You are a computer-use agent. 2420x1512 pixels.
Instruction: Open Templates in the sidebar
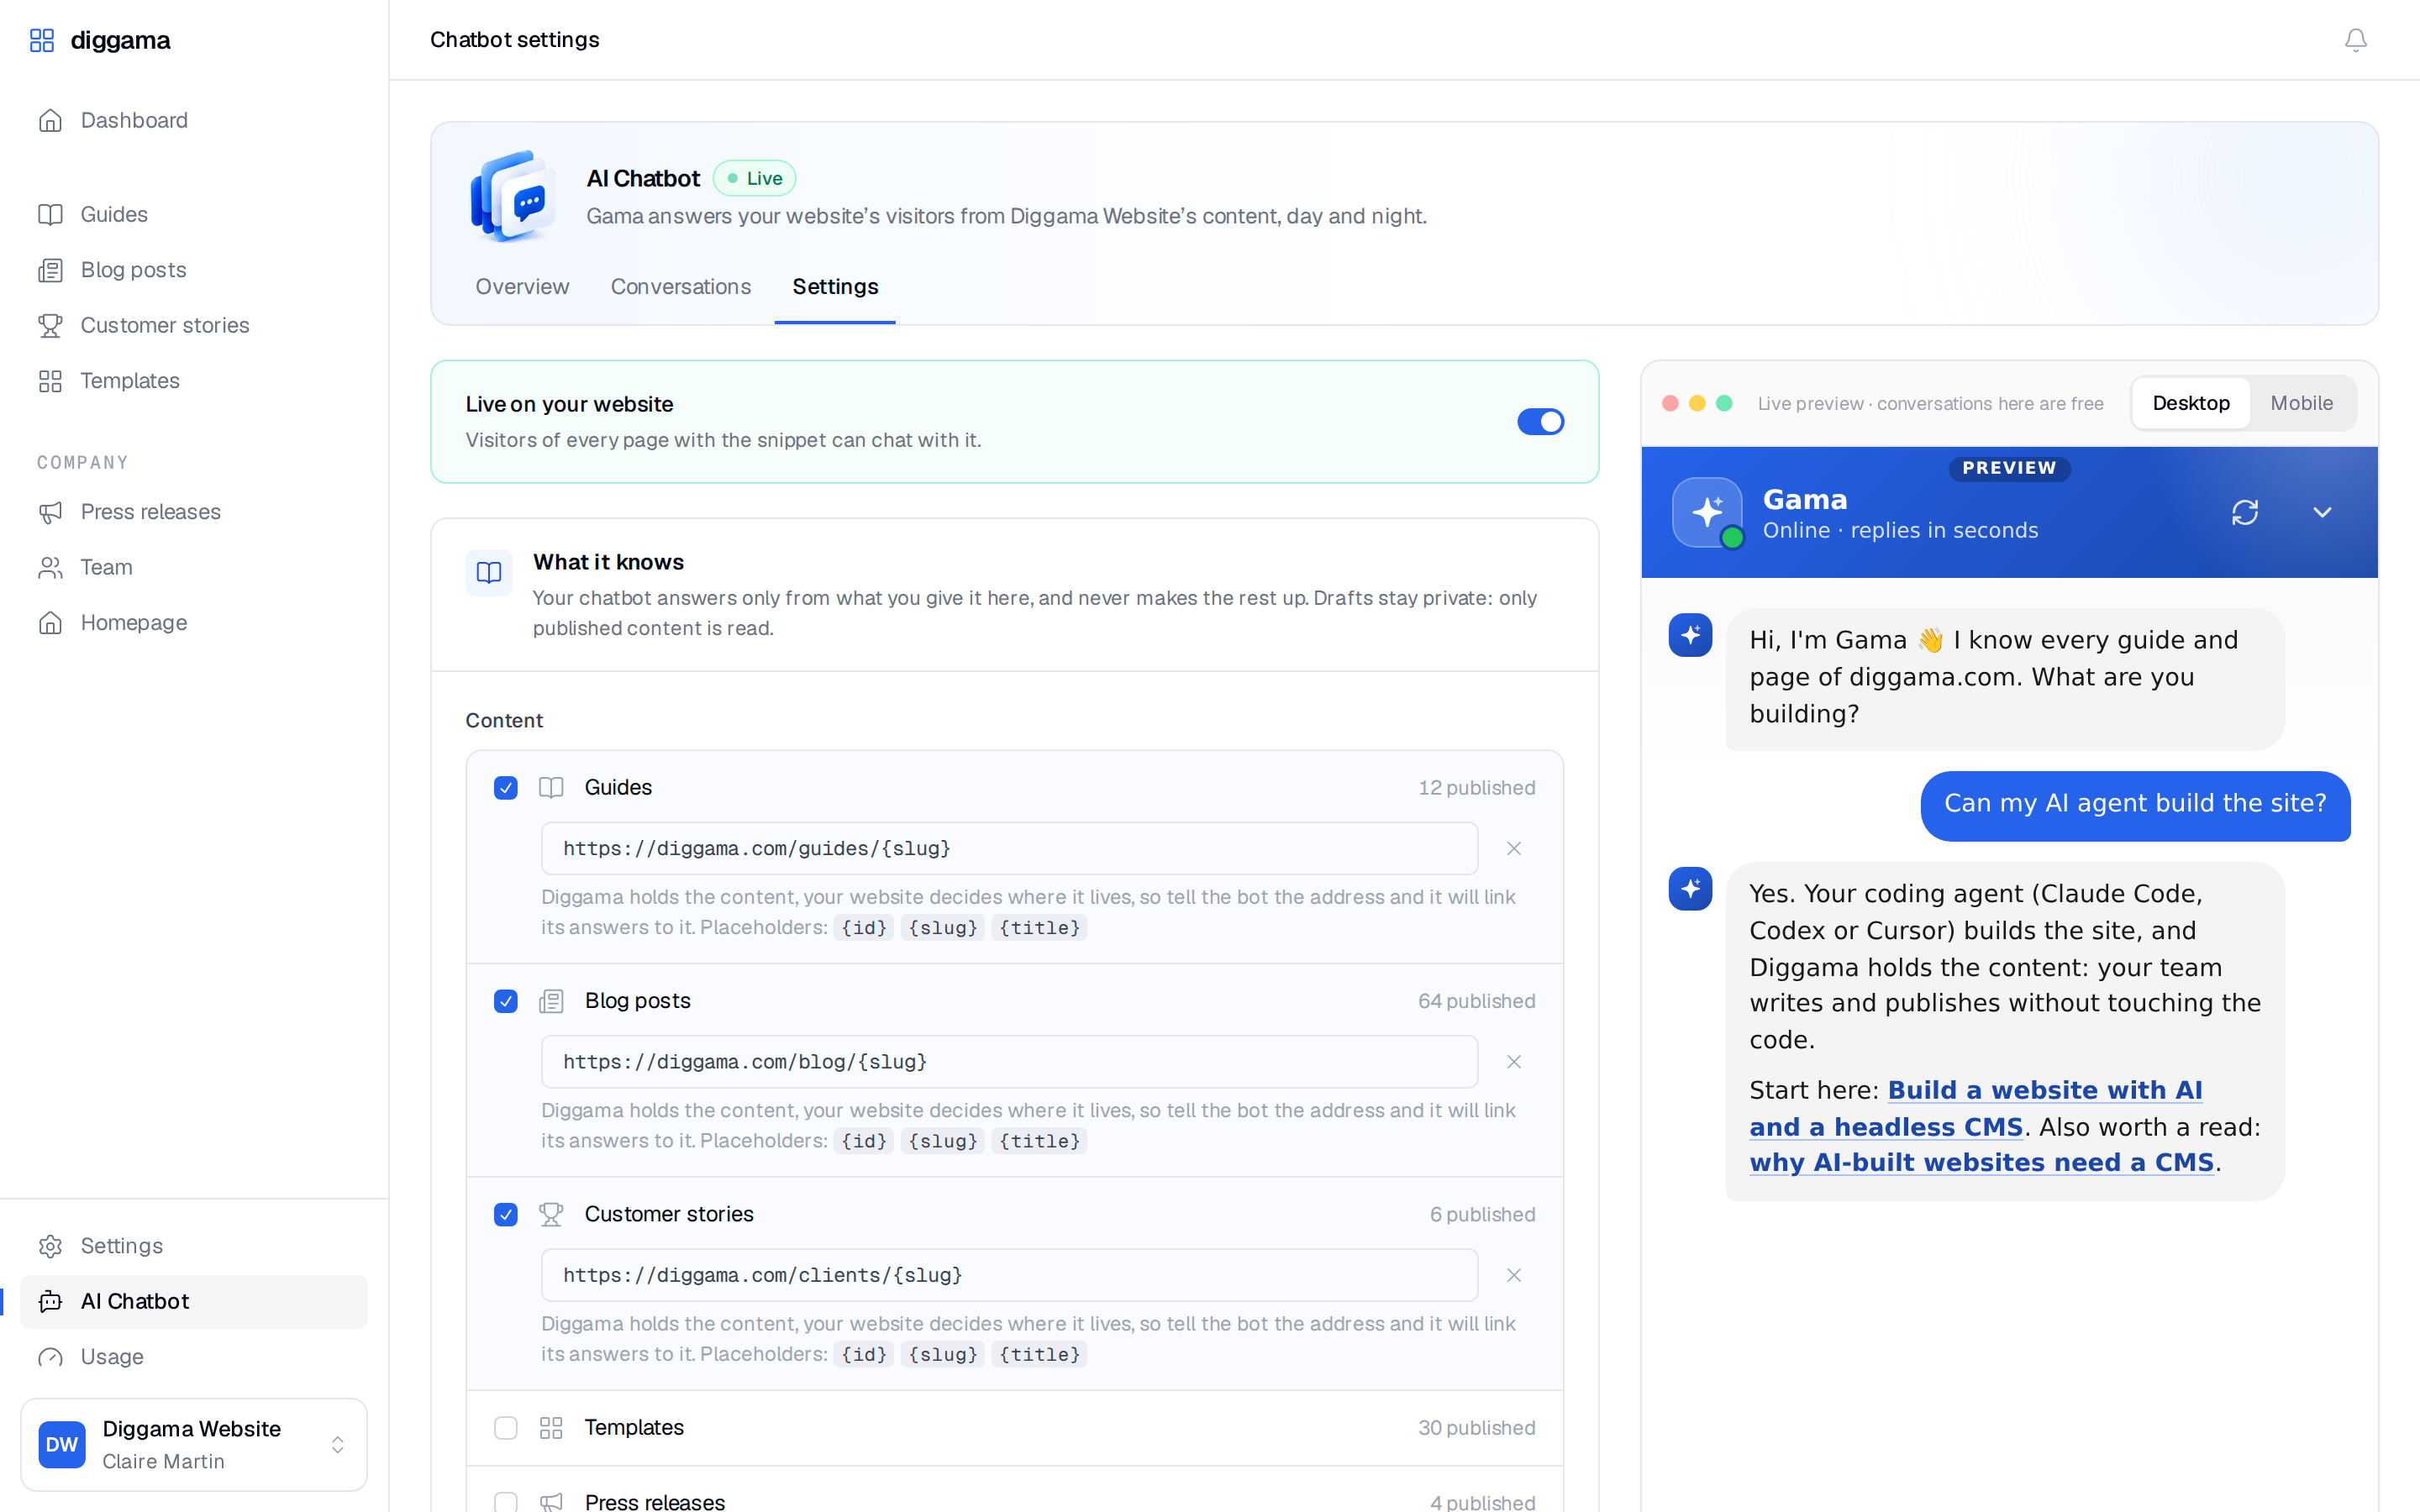coord(194,381)
